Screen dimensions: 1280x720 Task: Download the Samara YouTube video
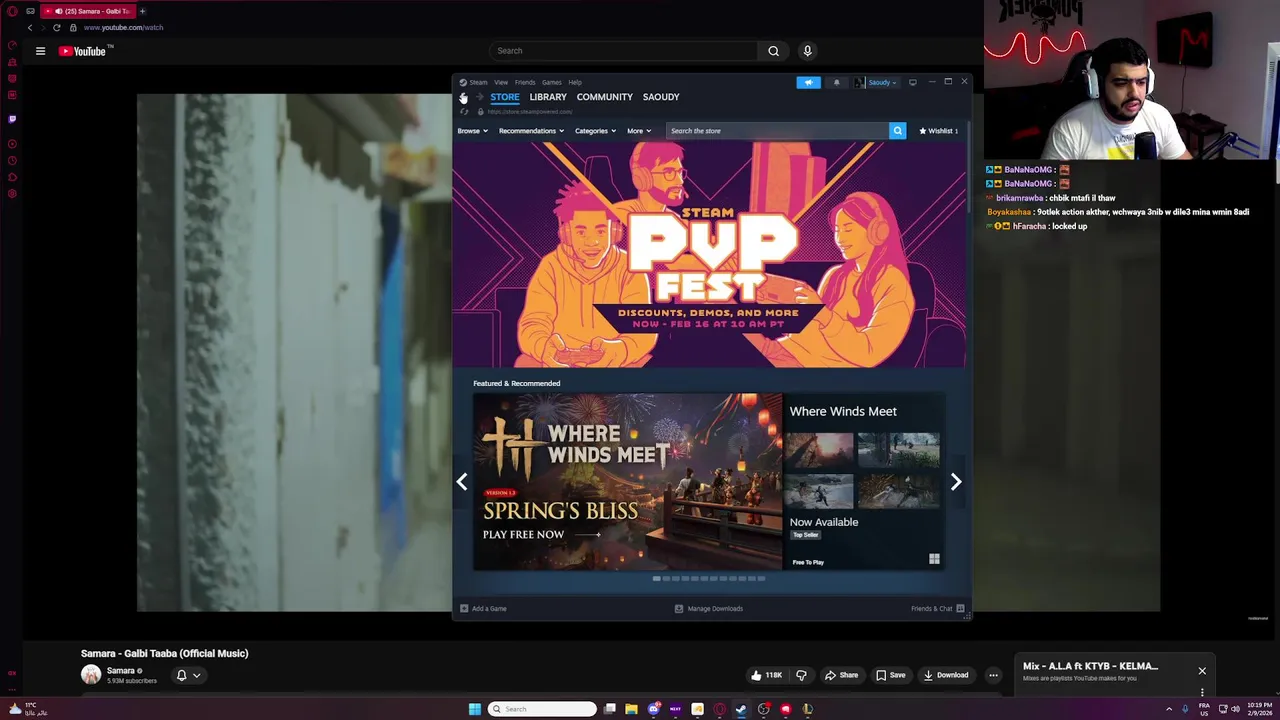(x=946, y=675)
